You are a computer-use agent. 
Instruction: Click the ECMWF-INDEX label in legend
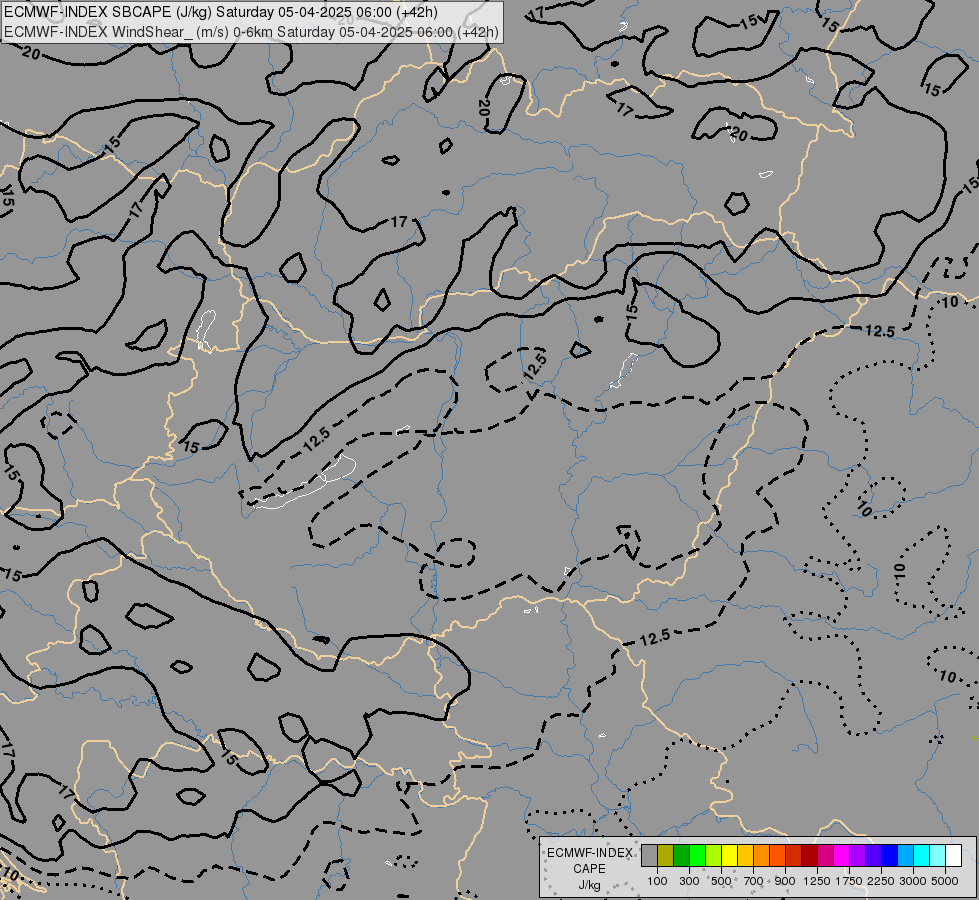[x=590, y=853]
